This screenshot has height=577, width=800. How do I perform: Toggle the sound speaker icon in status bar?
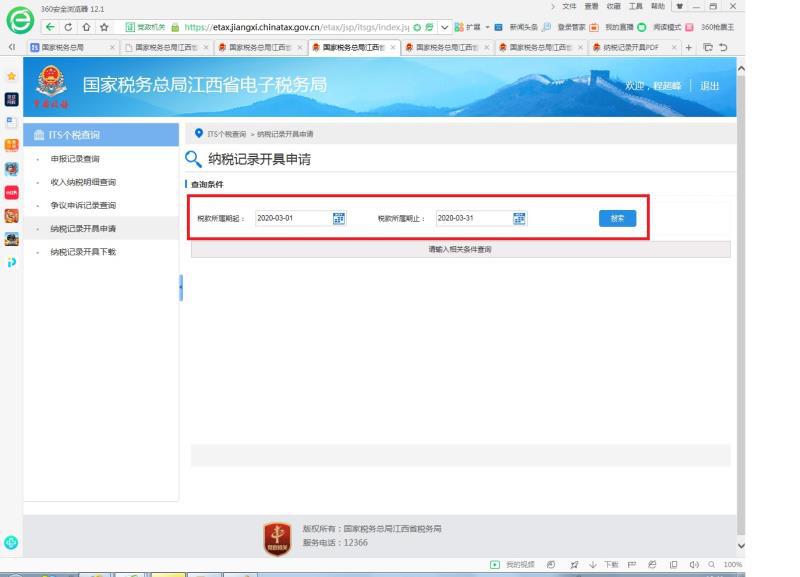[694, 564]
